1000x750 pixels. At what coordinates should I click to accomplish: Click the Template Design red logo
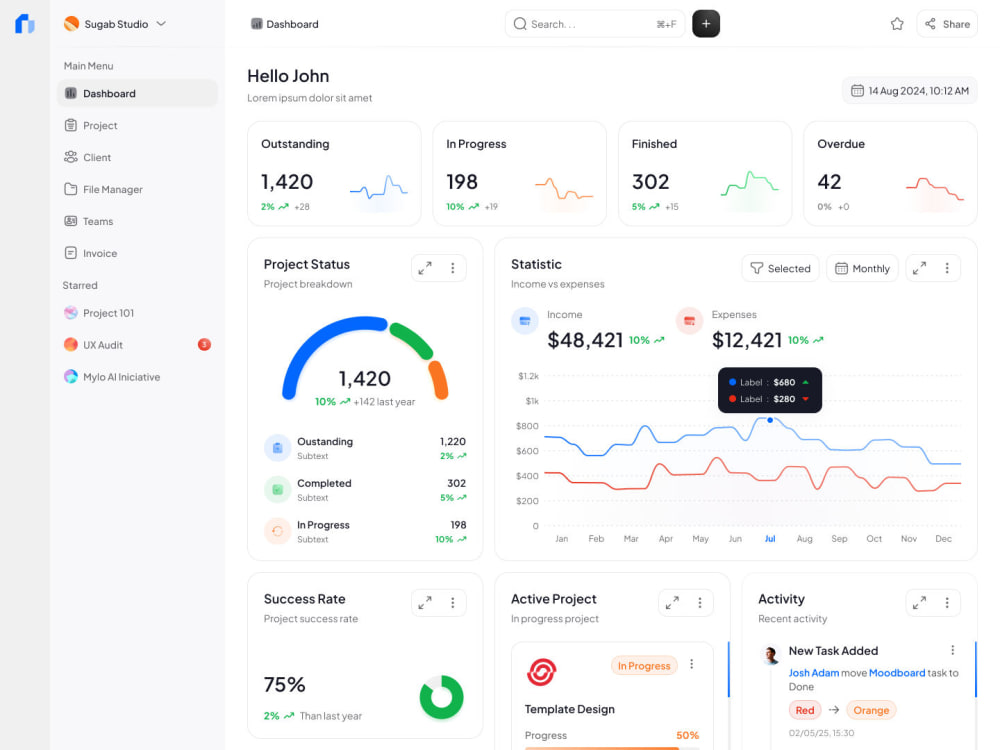click(541, 672)
